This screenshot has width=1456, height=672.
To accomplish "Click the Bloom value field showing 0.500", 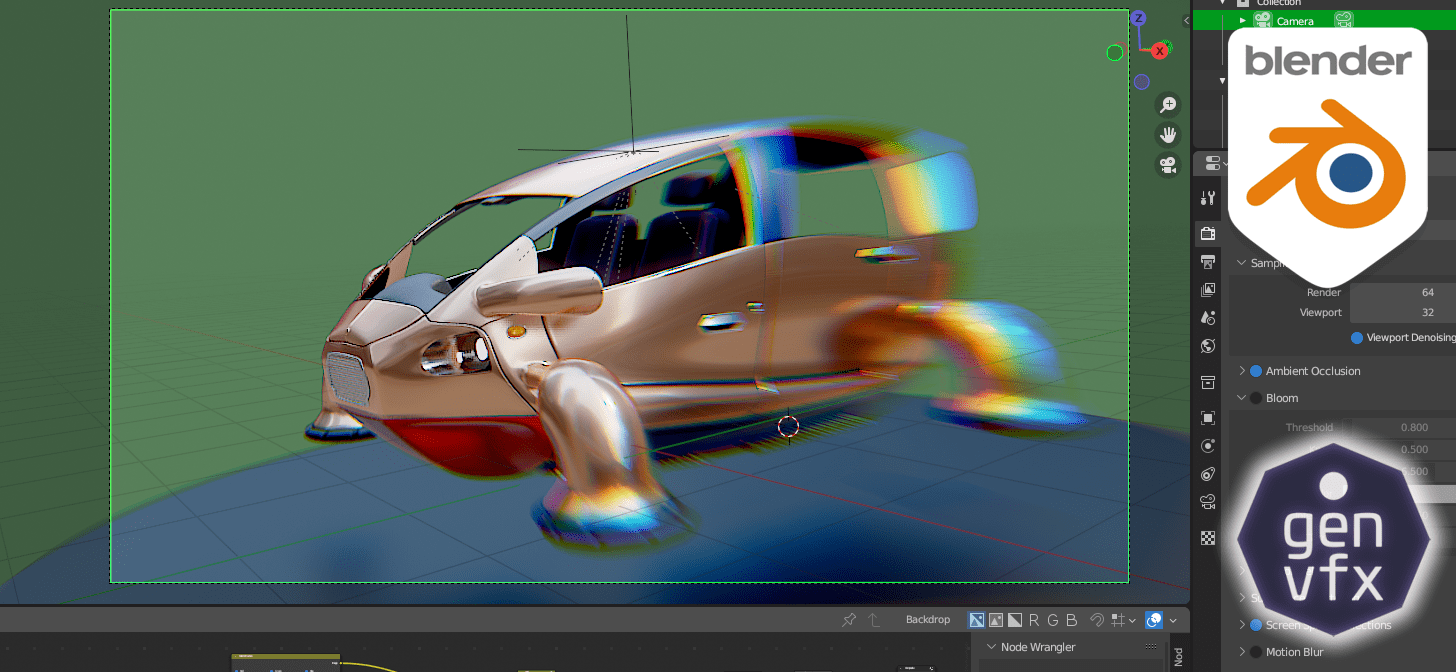I will click(x=1397, y=450).
